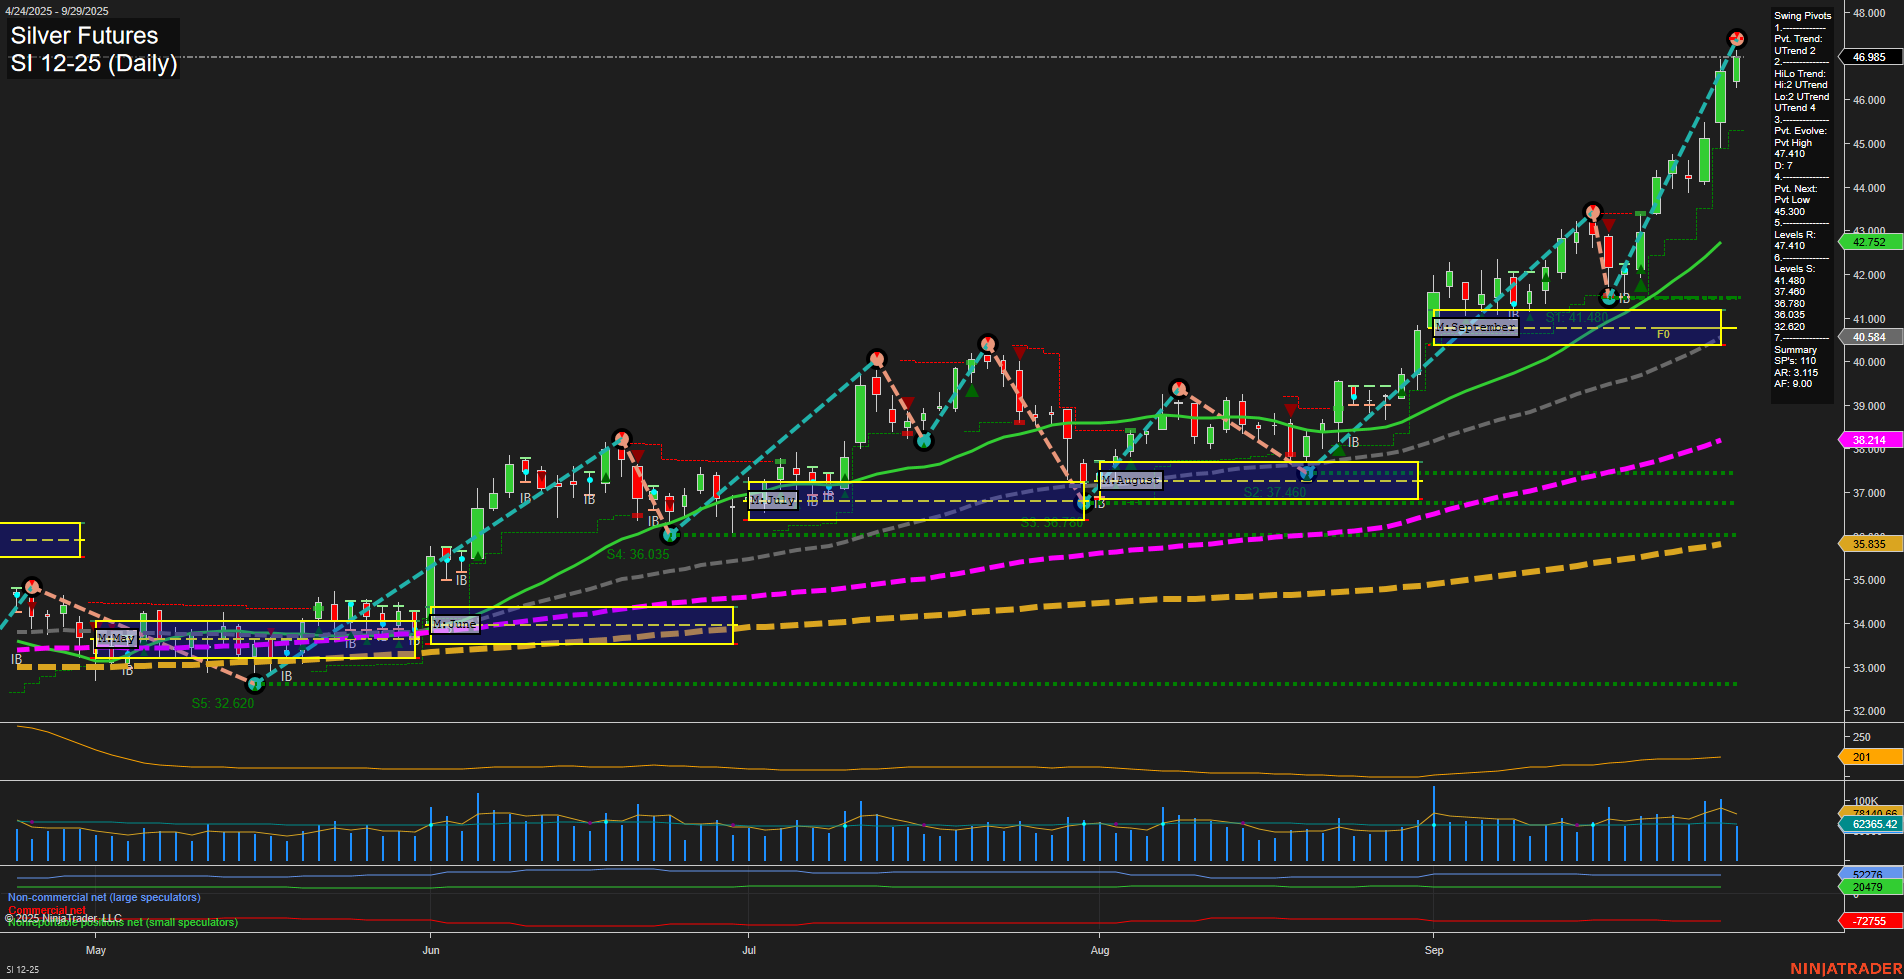Select the SI 12-25 chart tab

[22, 968]
